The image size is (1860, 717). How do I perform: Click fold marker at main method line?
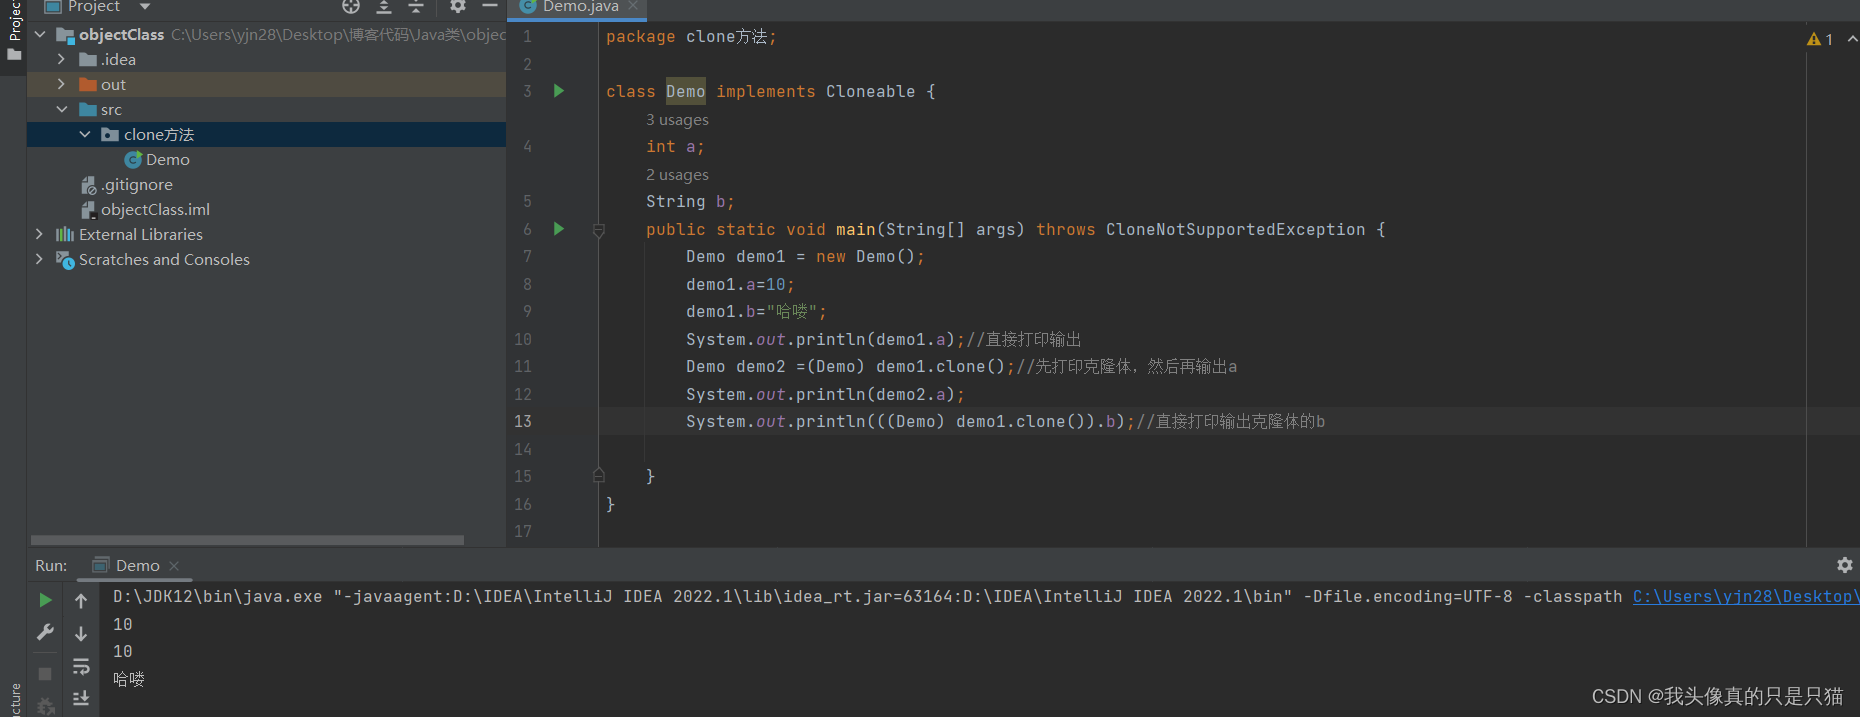pyautogui.click(x=599, y=230)
